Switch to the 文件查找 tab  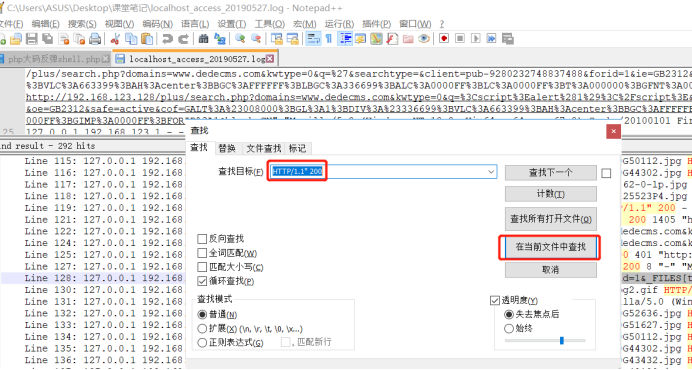[x=263, y=148]
